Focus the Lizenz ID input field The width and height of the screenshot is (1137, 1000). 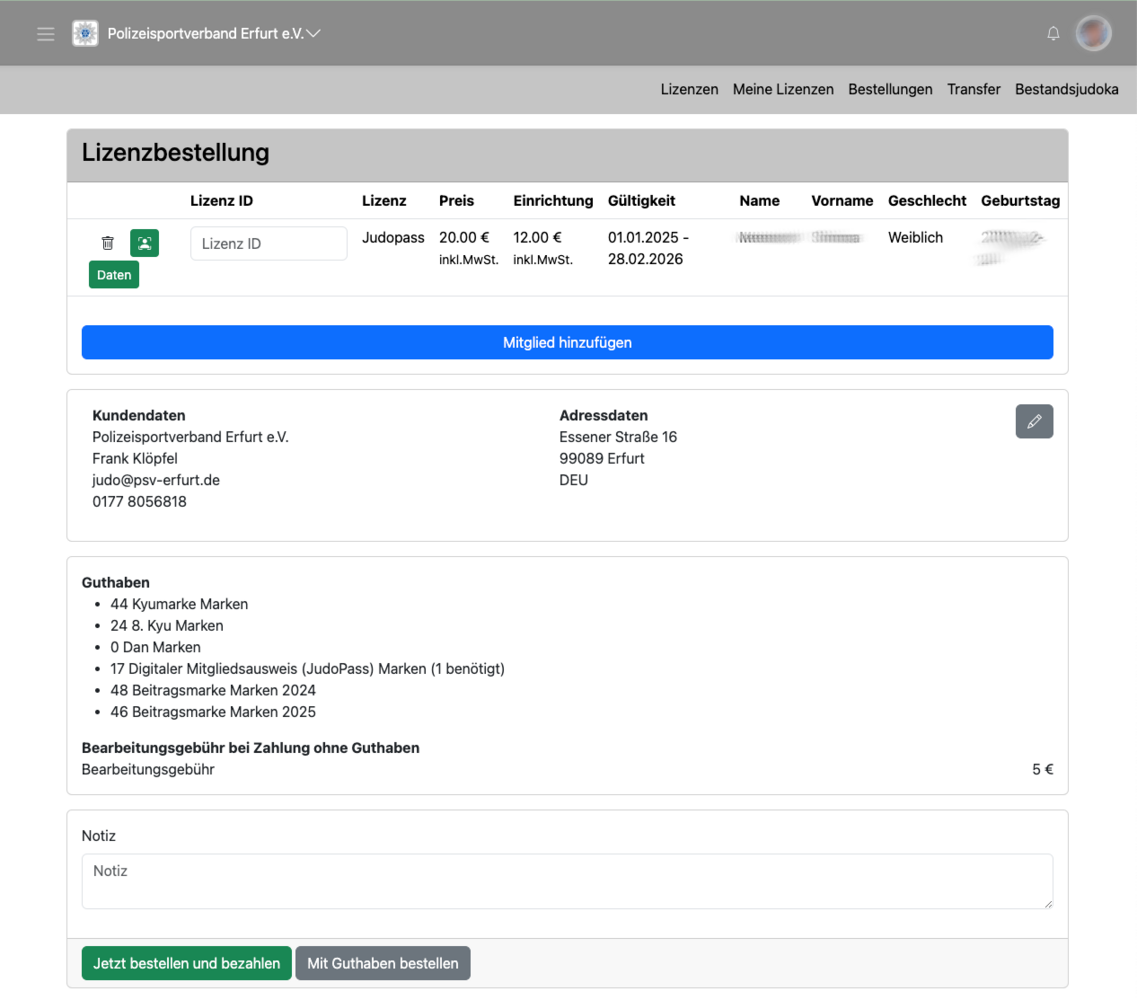tap(268, 244)
